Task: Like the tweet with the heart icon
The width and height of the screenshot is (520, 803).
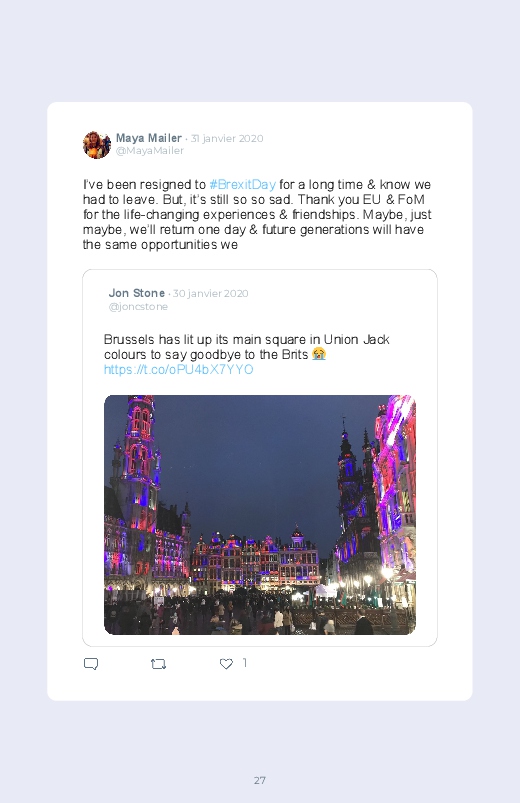Action: [x=226, y=664]
